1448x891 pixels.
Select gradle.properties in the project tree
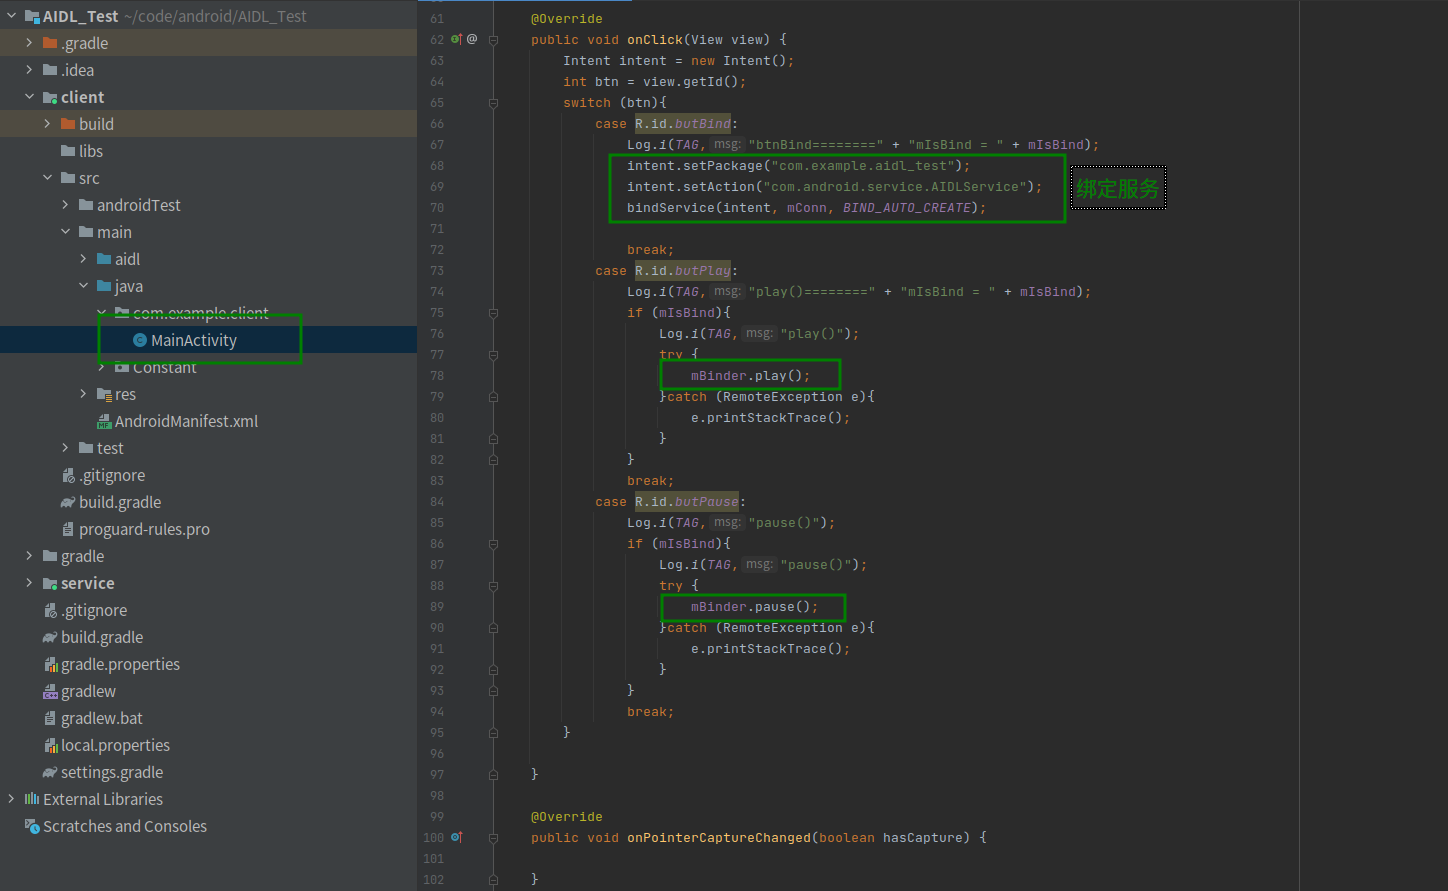[120, 665]
